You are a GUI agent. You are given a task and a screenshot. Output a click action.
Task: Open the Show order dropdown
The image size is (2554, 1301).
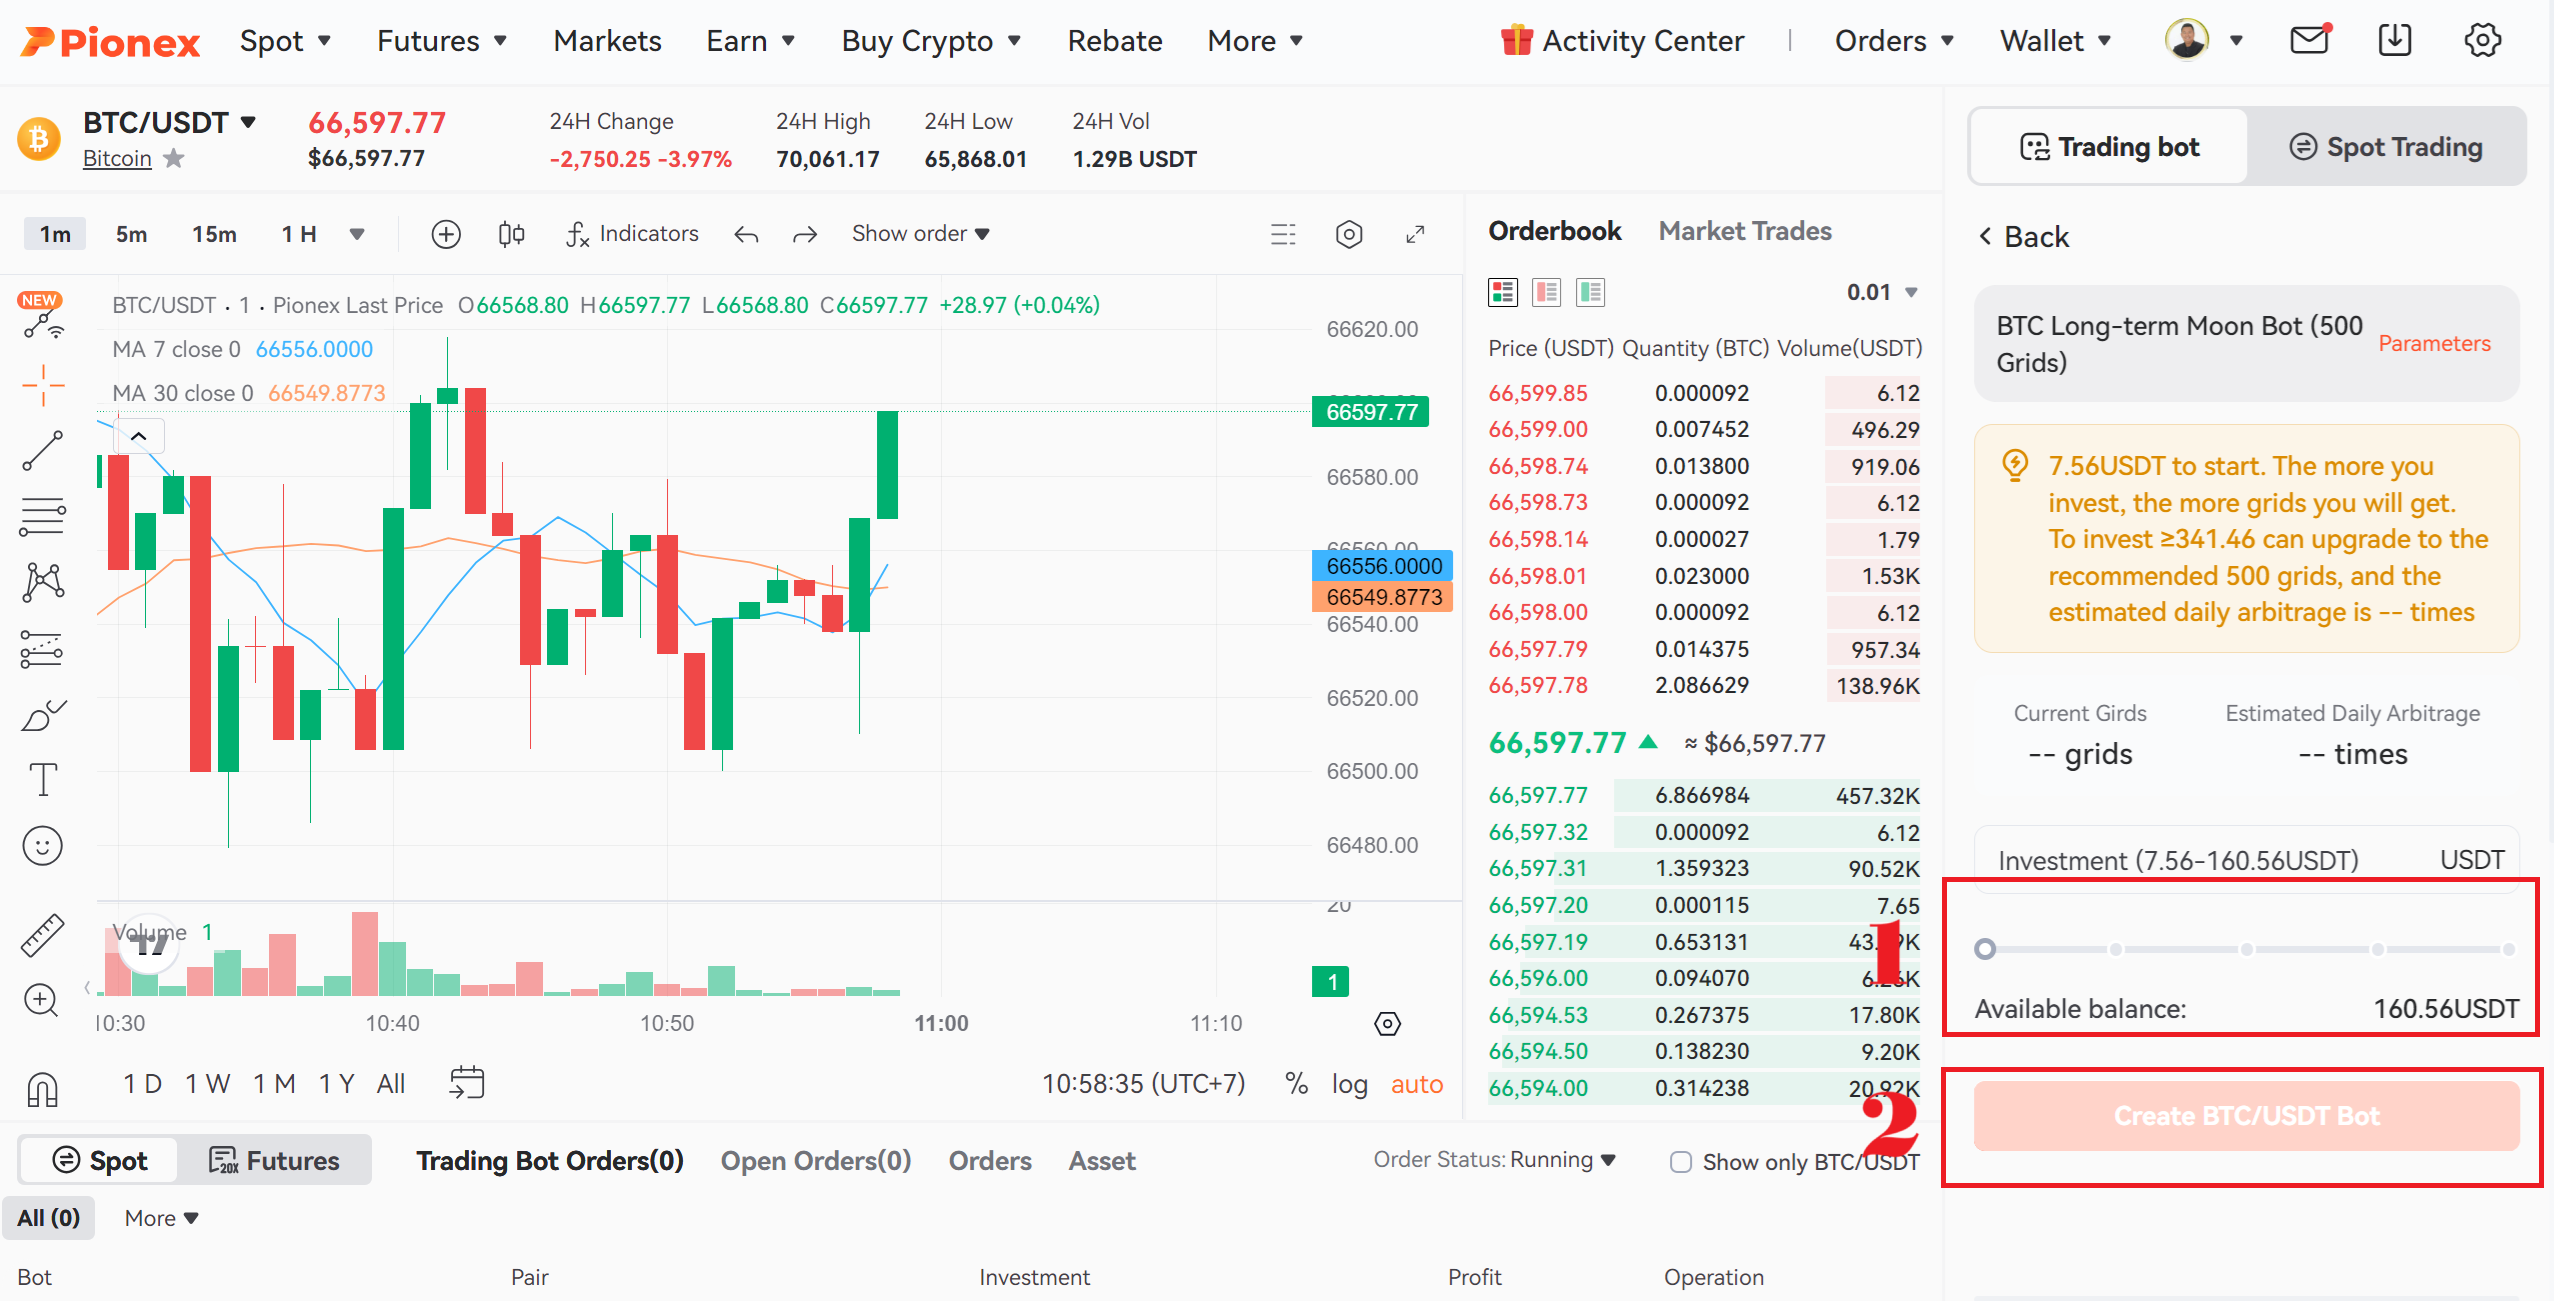coord(920,234)
